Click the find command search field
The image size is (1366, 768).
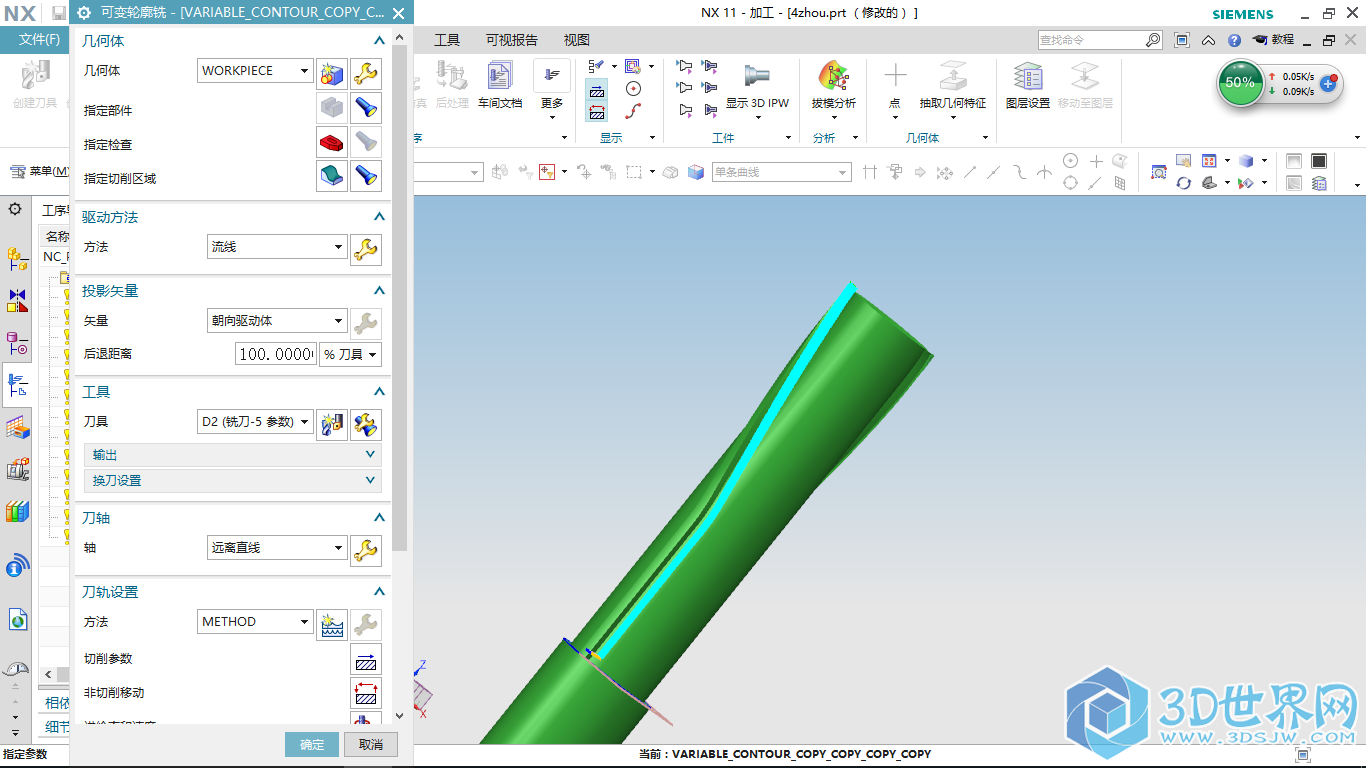tap(1090, 40)
